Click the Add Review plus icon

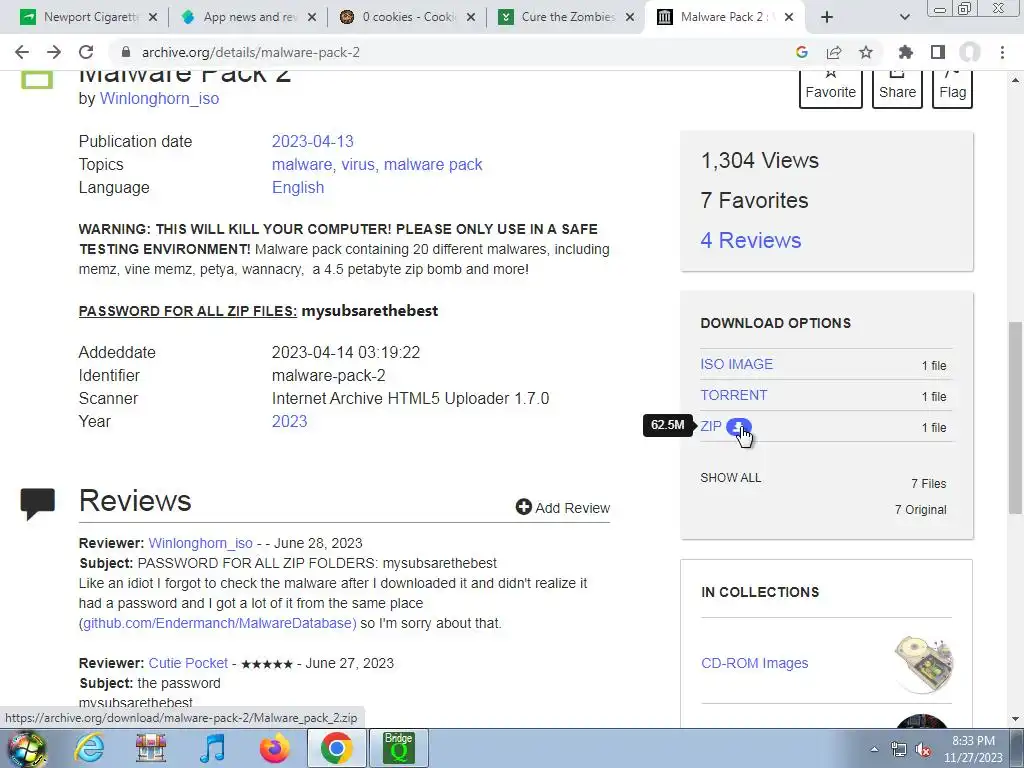[523, 507]
